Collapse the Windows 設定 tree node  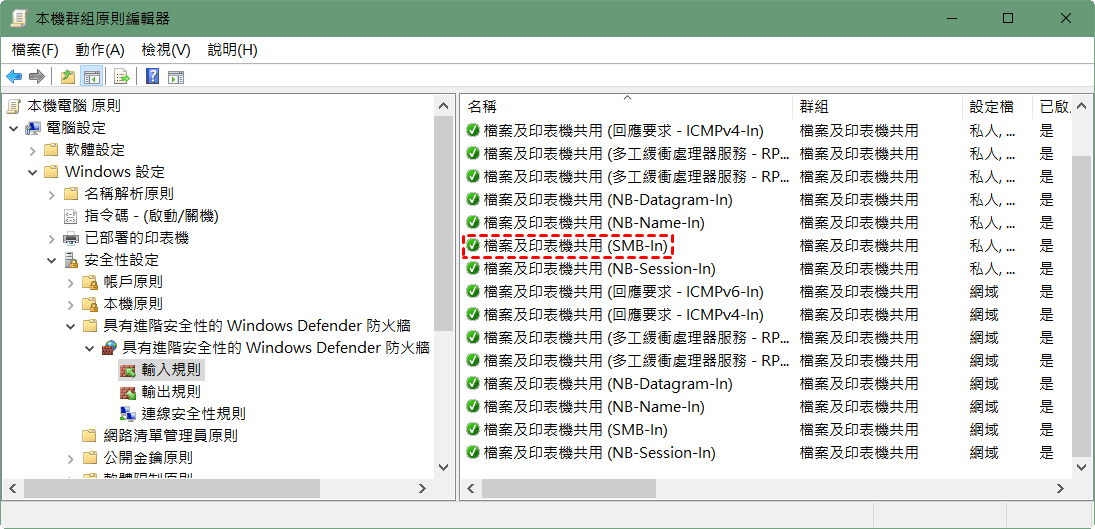pyautogui.click(x=32, y=172)
